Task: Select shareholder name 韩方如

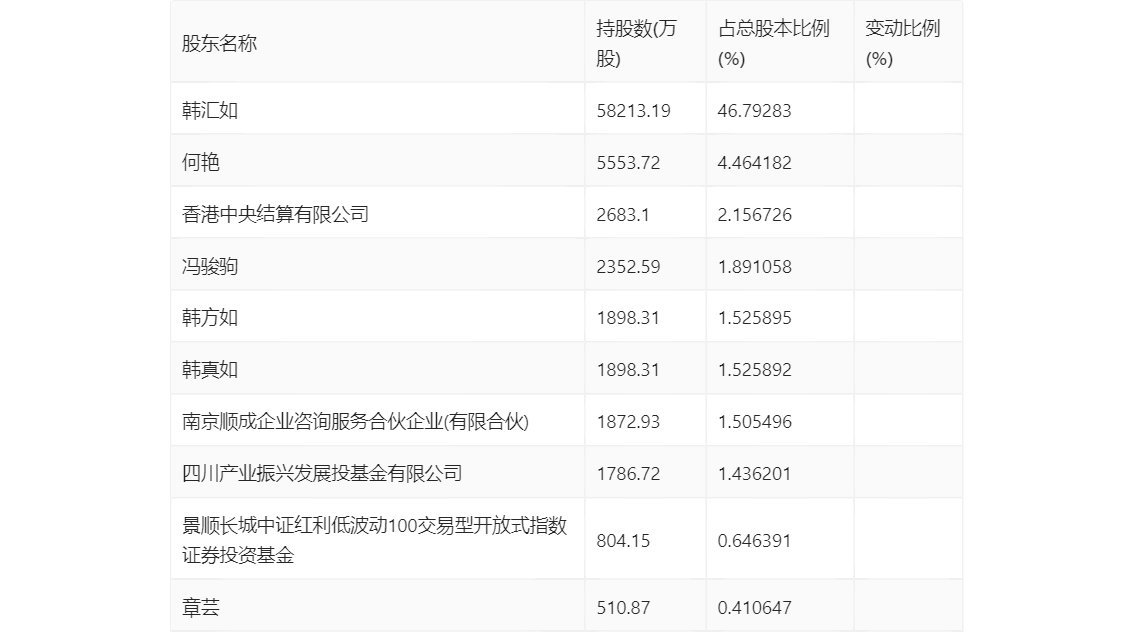Action: click(210, 318)
